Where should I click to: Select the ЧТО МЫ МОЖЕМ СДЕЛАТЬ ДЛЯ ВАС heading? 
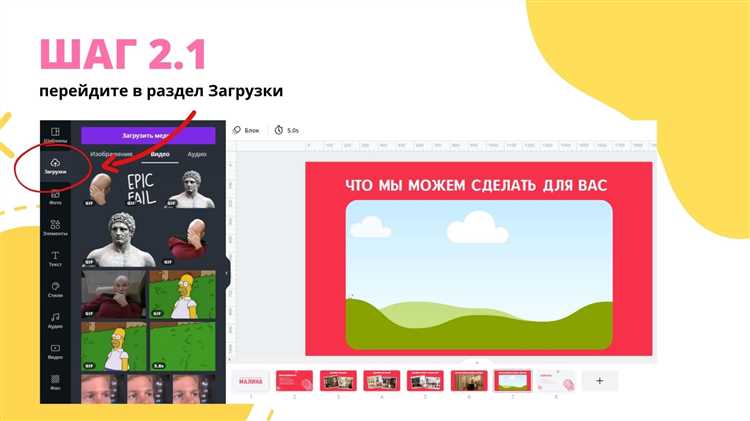point(476,185)
